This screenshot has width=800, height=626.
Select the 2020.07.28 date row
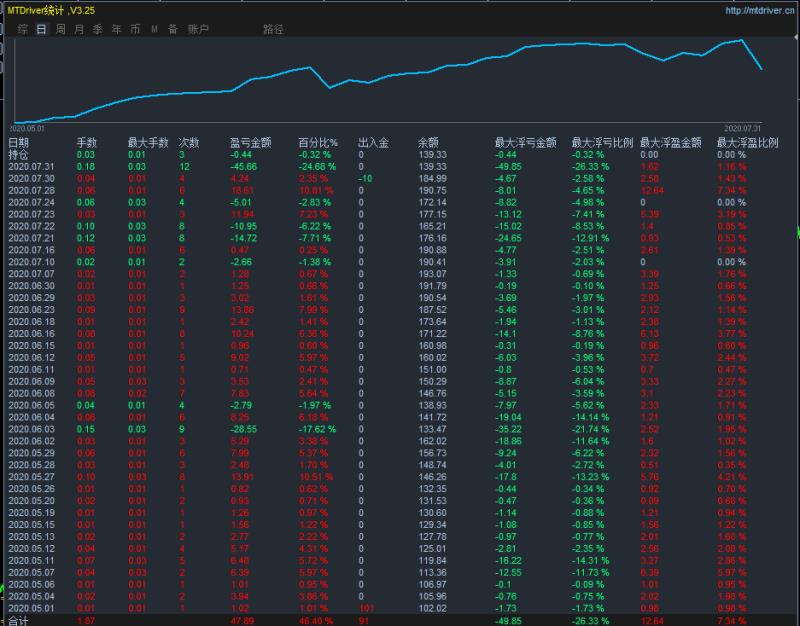click(x=31, y=190)
